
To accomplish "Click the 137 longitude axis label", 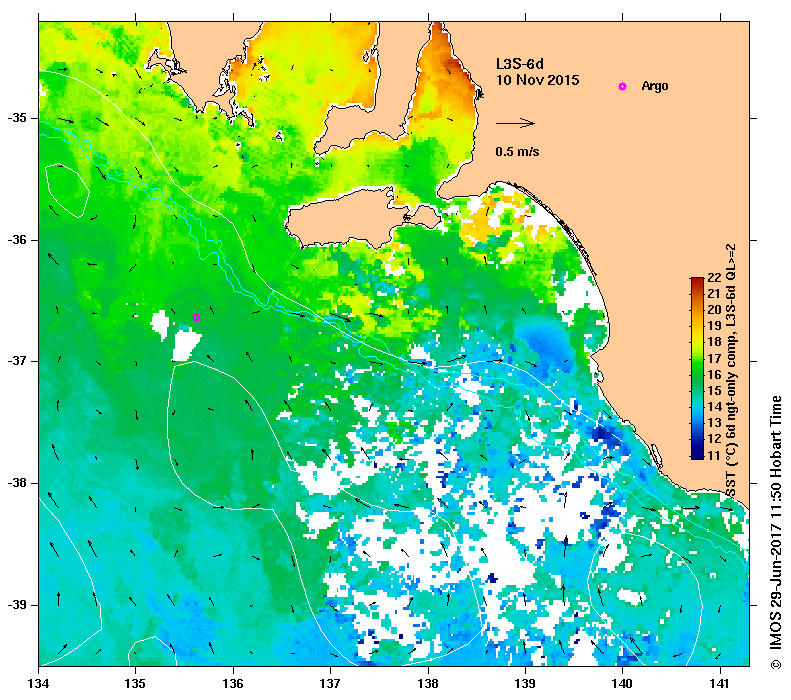I will [x=330, y=683].
